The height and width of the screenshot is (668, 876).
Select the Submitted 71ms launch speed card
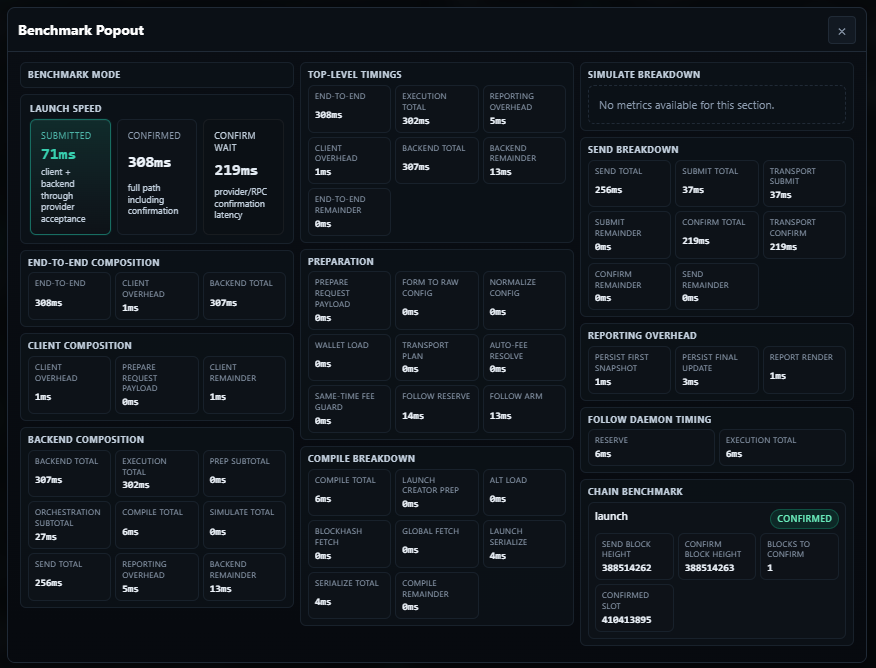(x=70, y=176)
